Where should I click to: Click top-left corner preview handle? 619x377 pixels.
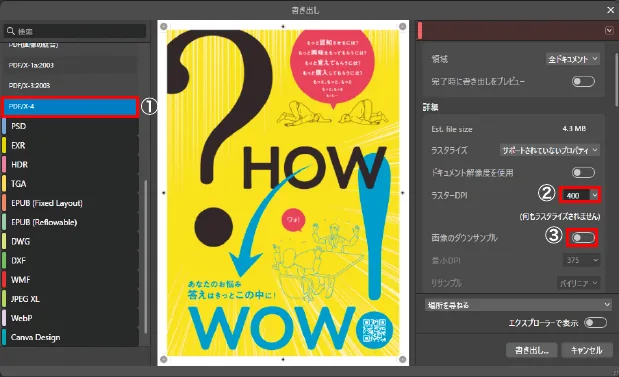point(164,26)
